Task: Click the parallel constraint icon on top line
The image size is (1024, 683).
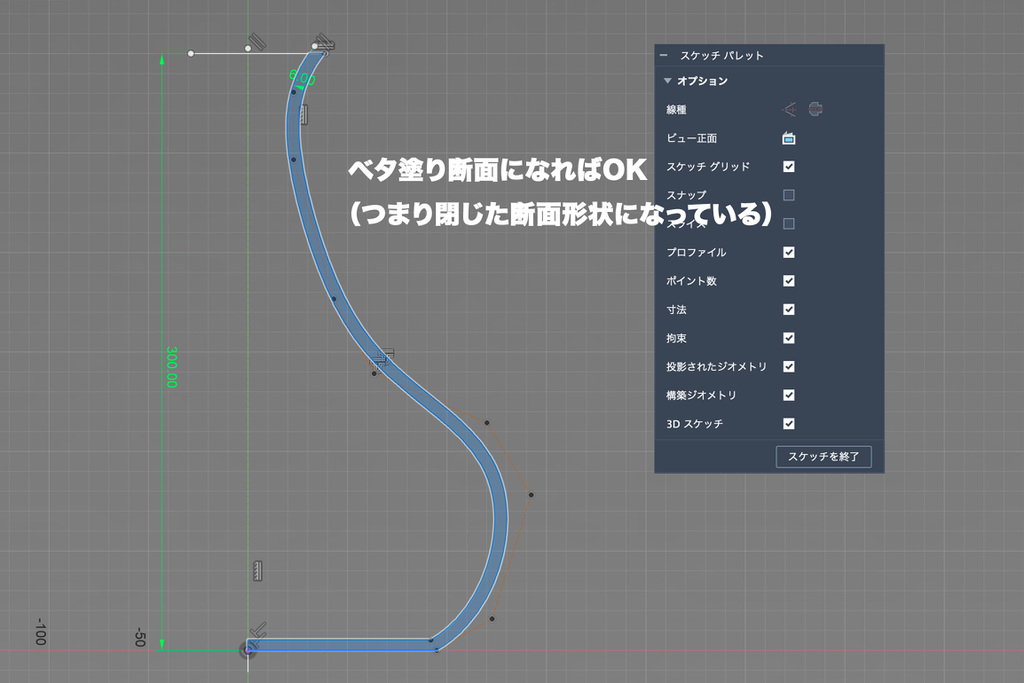Action: (256, 43)
